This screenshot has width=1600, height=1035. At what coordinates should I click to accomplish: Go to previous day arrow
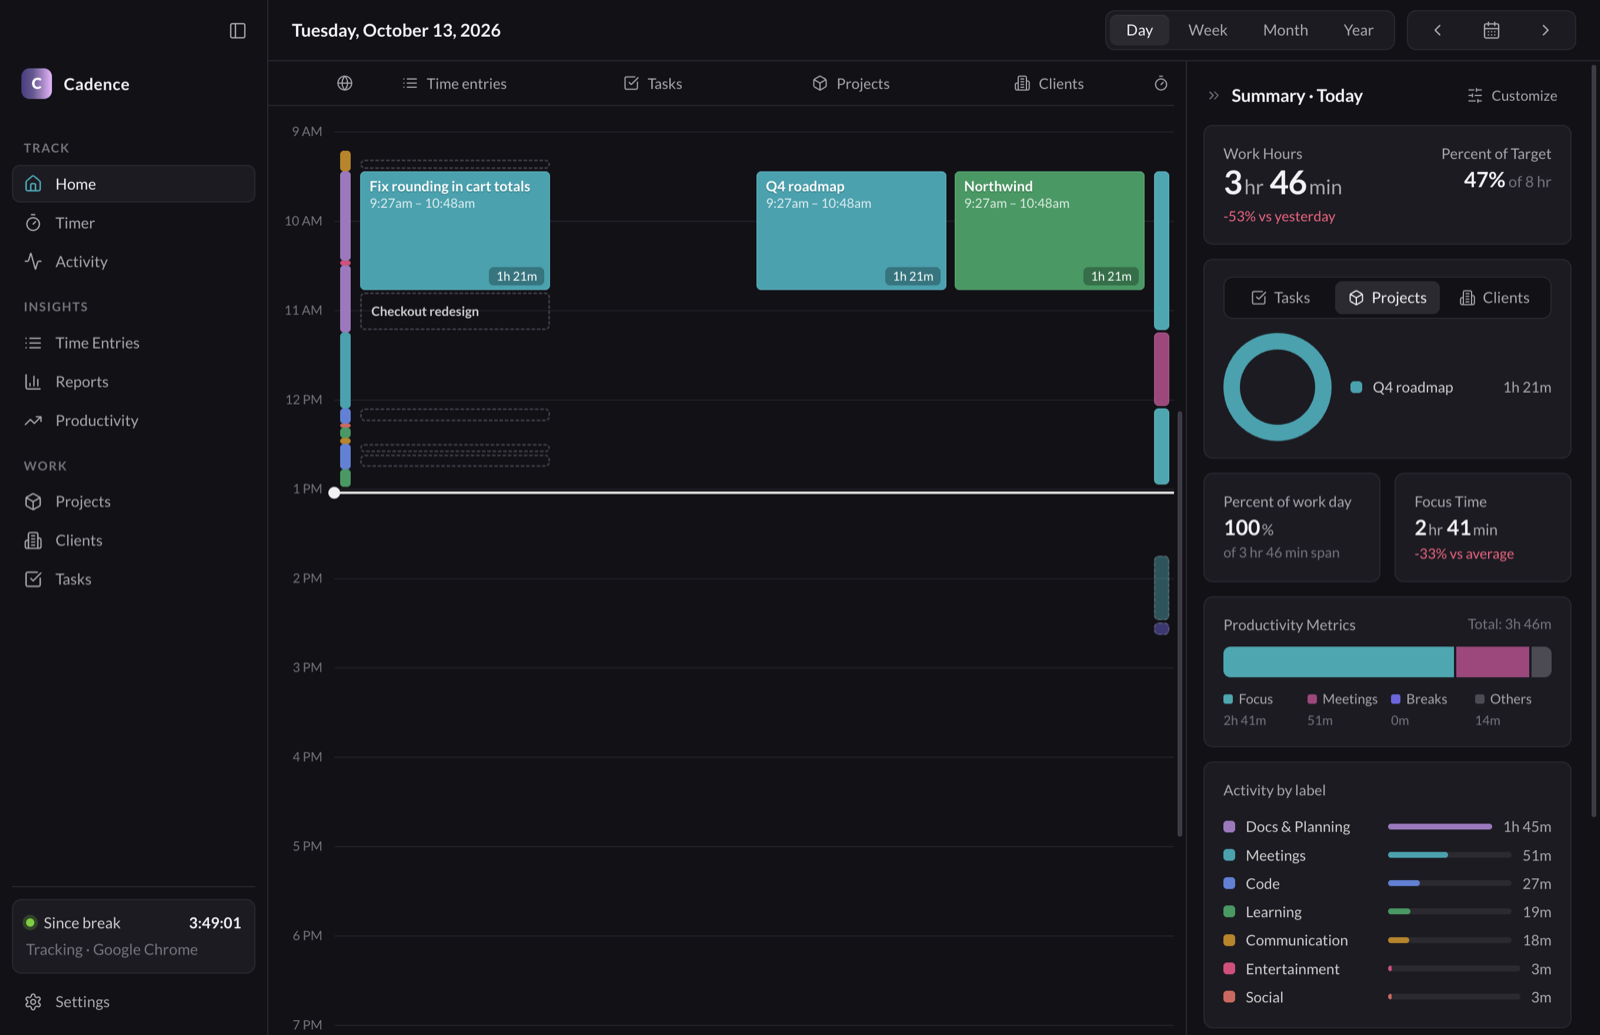(1437, 30)
